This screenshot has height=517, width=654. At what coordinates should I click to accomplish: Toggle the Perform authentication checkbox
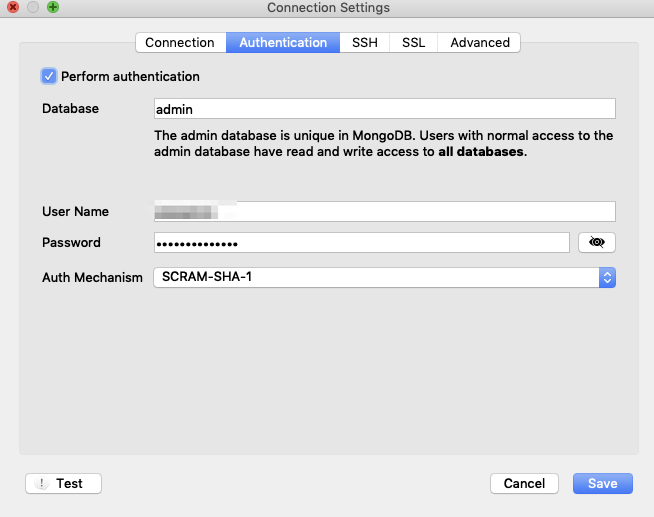coord(49,76)
